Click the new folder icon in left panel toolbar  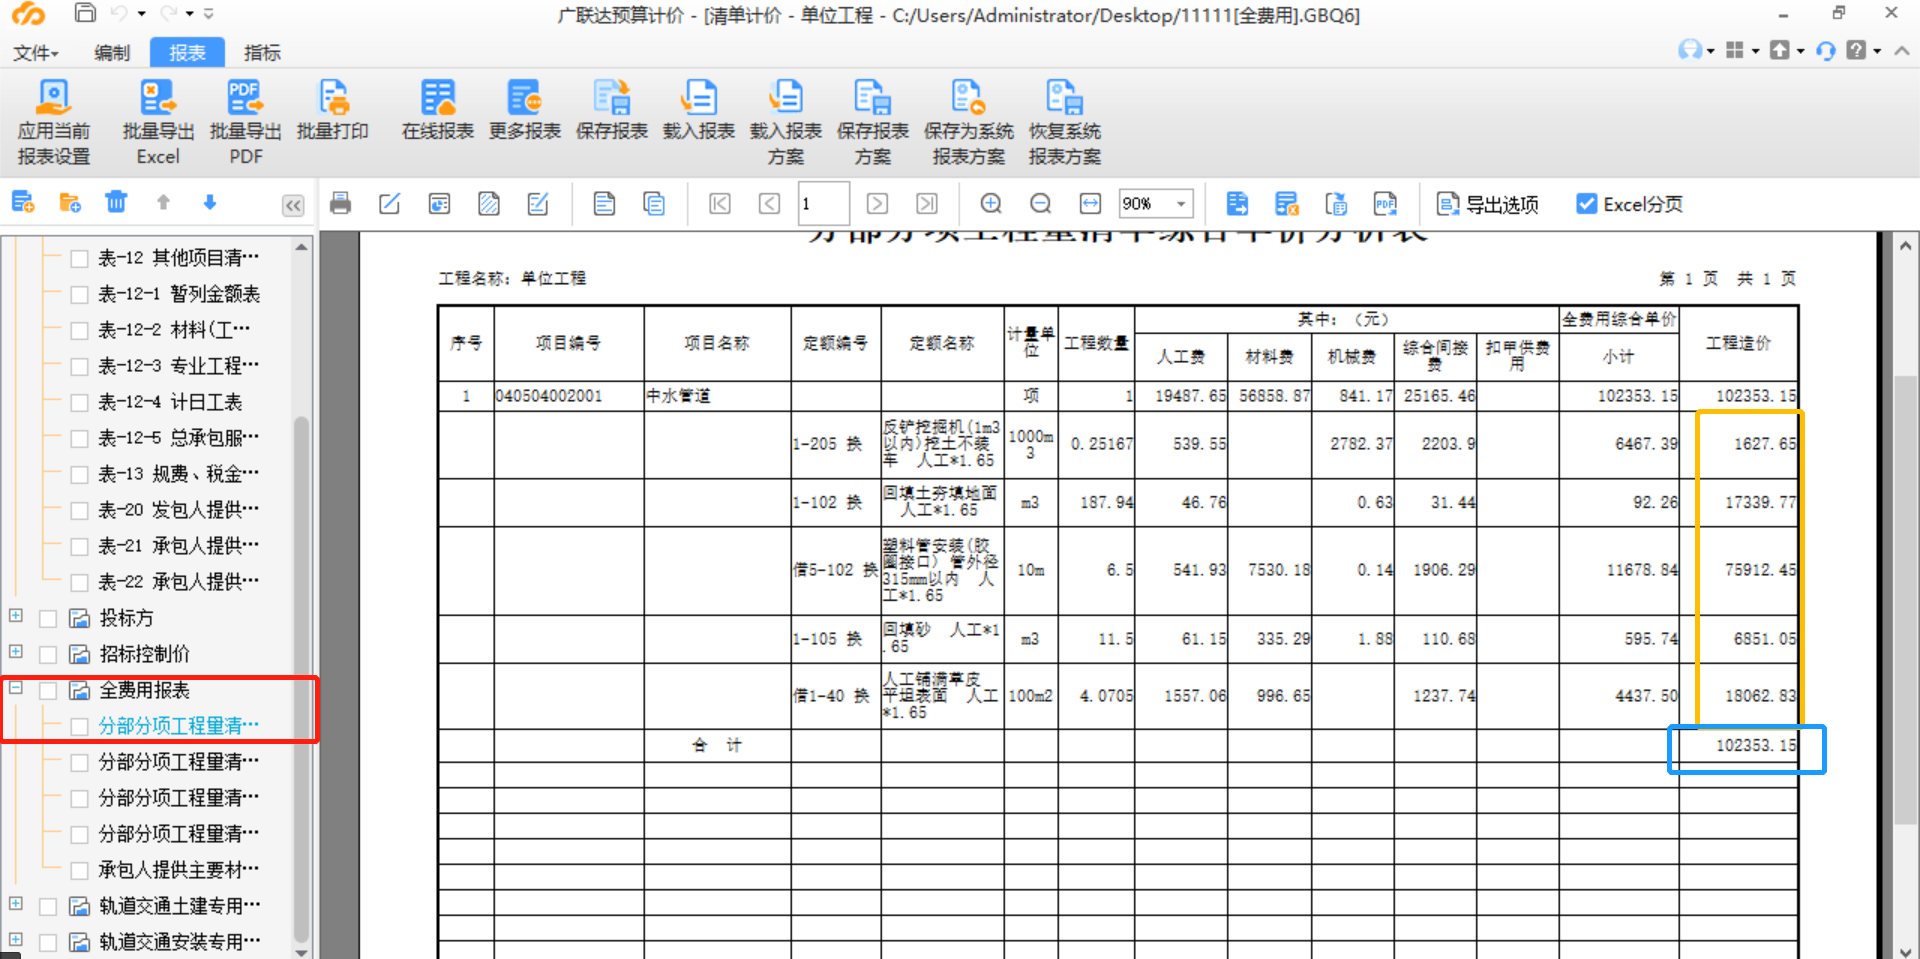70,203
